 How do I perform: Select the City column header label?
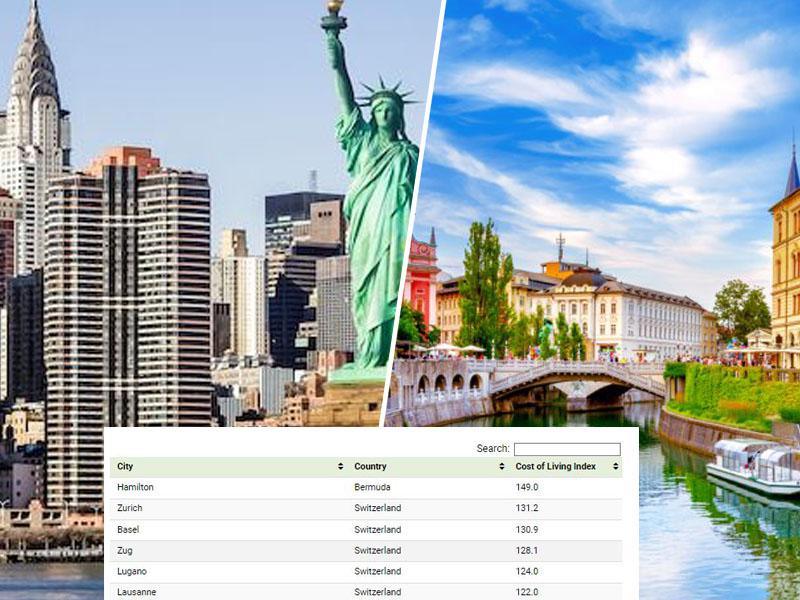125,466
